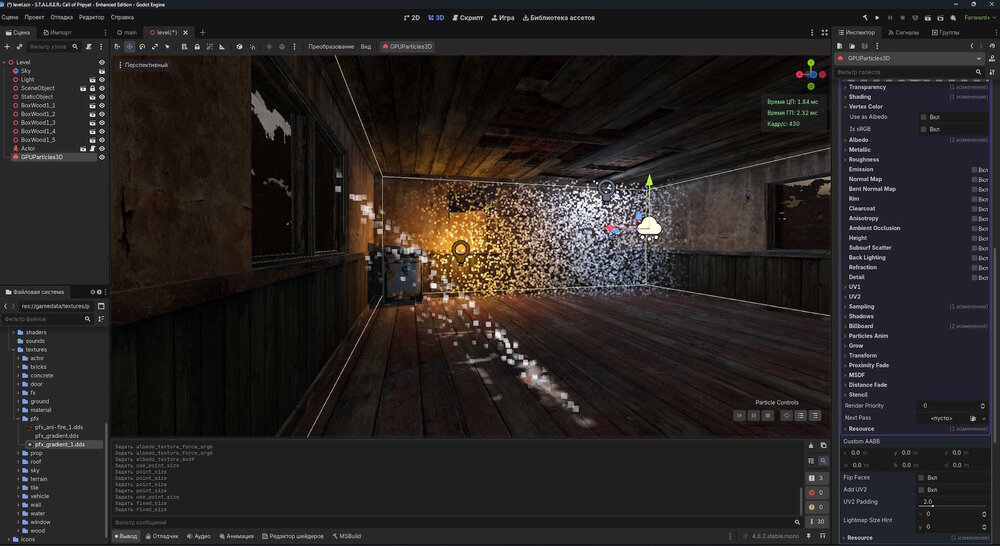
Task: Open Inspector object history icon
Action: click(x=992, y=46)
